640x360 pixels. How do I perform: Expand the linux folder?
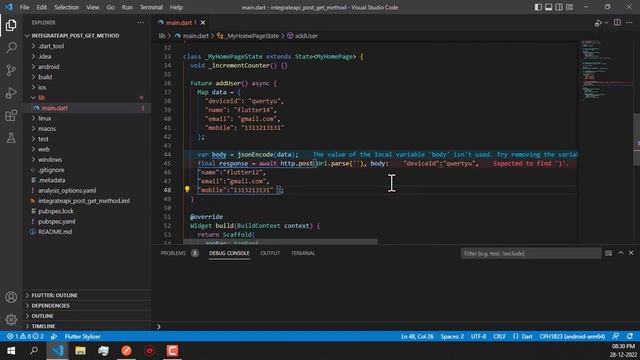[x=44, y=118]
